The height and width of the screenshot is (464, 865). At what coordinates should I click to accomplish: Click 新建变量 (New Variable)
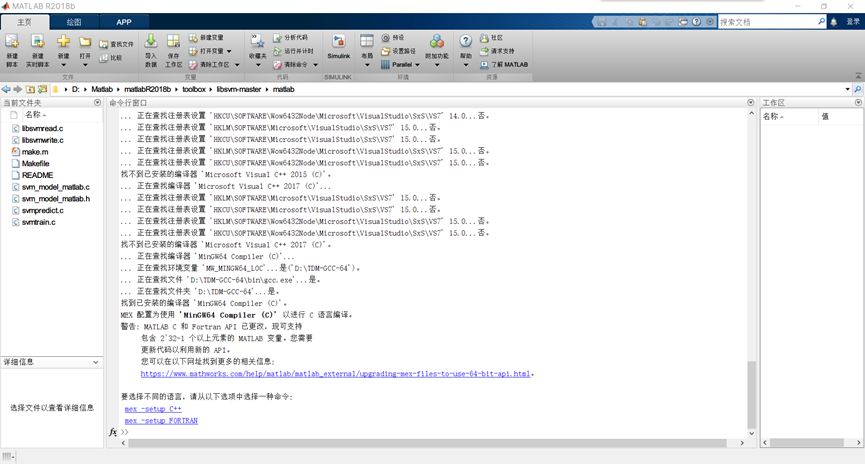coord(206,38)
